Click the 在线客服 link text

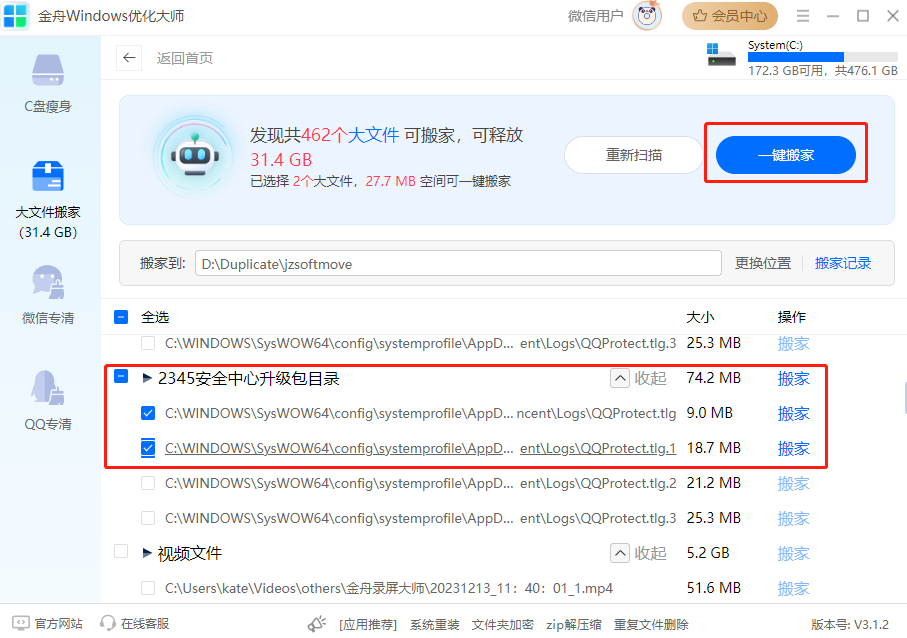click(145, 624)
